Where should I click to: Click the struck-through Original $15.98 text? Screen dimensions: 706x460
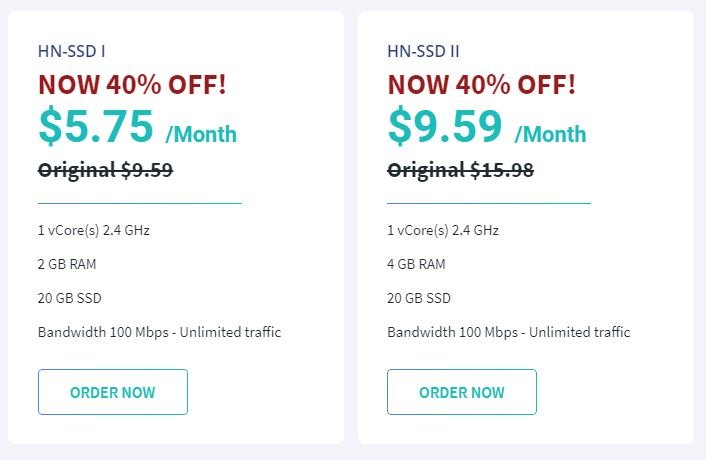(x=460, y=170)
